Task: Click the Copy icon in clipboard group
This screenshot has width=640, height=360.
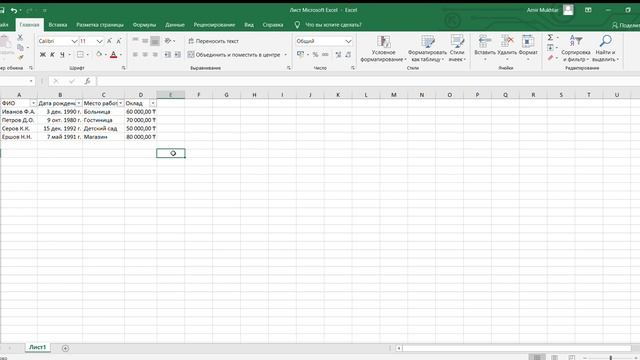Action: pos(20,47)
